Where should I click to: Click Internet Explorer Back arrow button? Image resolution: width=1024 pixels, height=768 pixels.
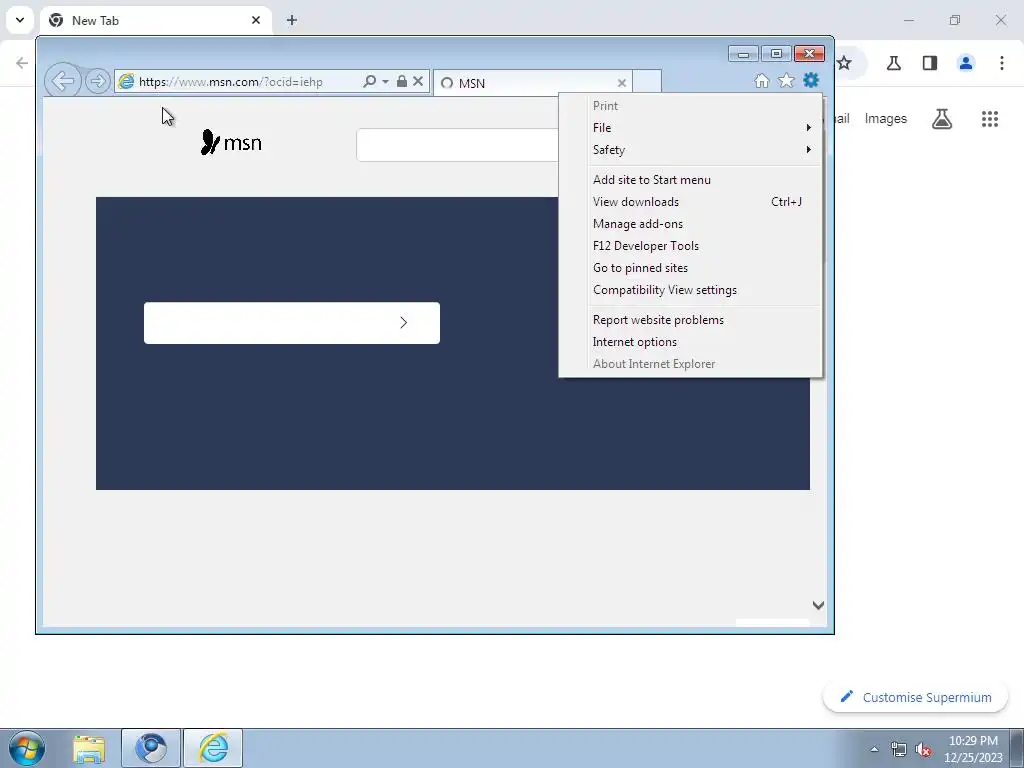(63, 81)
